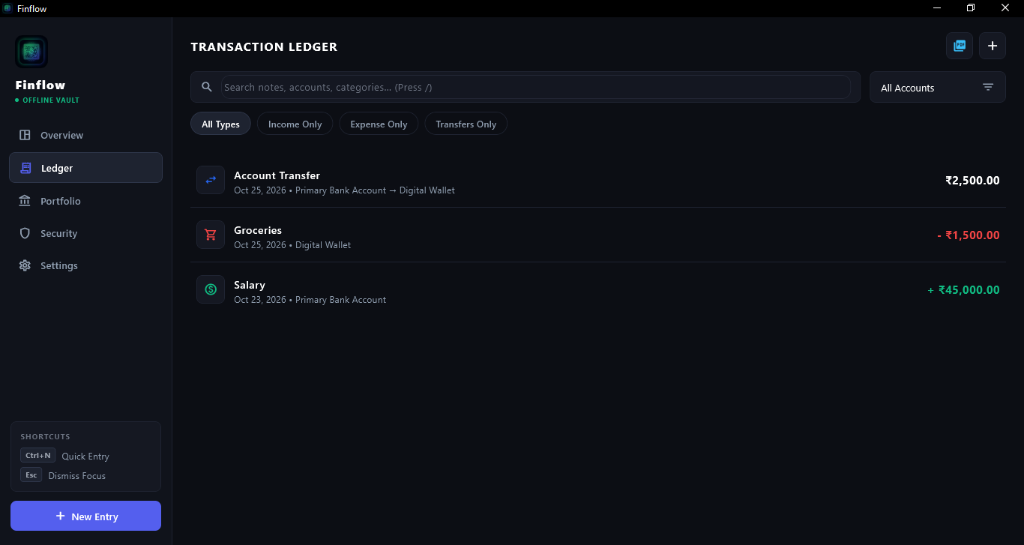Open the Portfolio bank icon
1024x545 pixels.
tap(25, 201)
